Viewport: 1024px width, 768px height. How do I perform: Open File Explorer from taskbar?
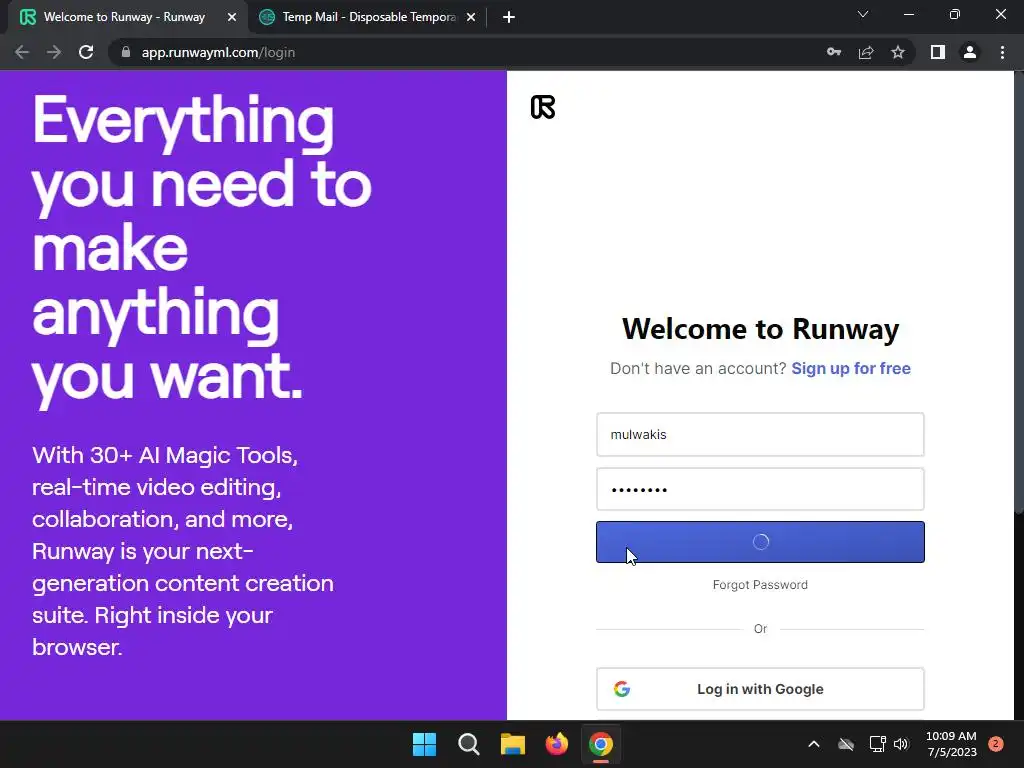pyautogui.click(x=513, y=744)
